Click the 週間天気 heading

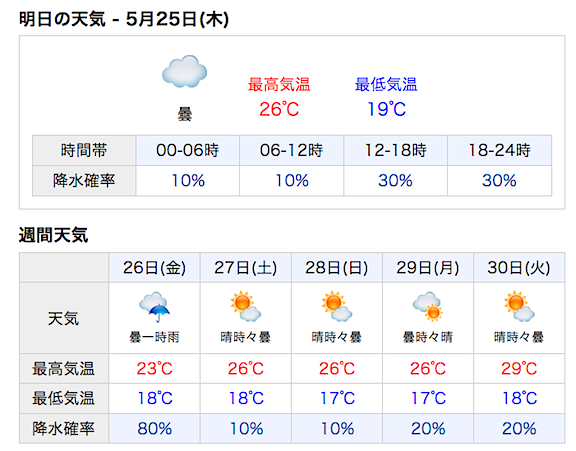[x=54, y=235]
